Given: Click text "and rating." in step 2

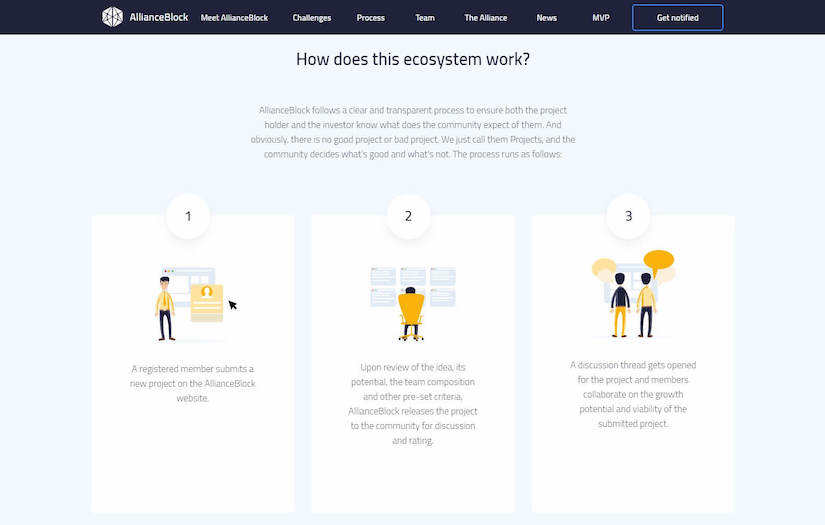Looking at the screenshot, I should 412,441.
